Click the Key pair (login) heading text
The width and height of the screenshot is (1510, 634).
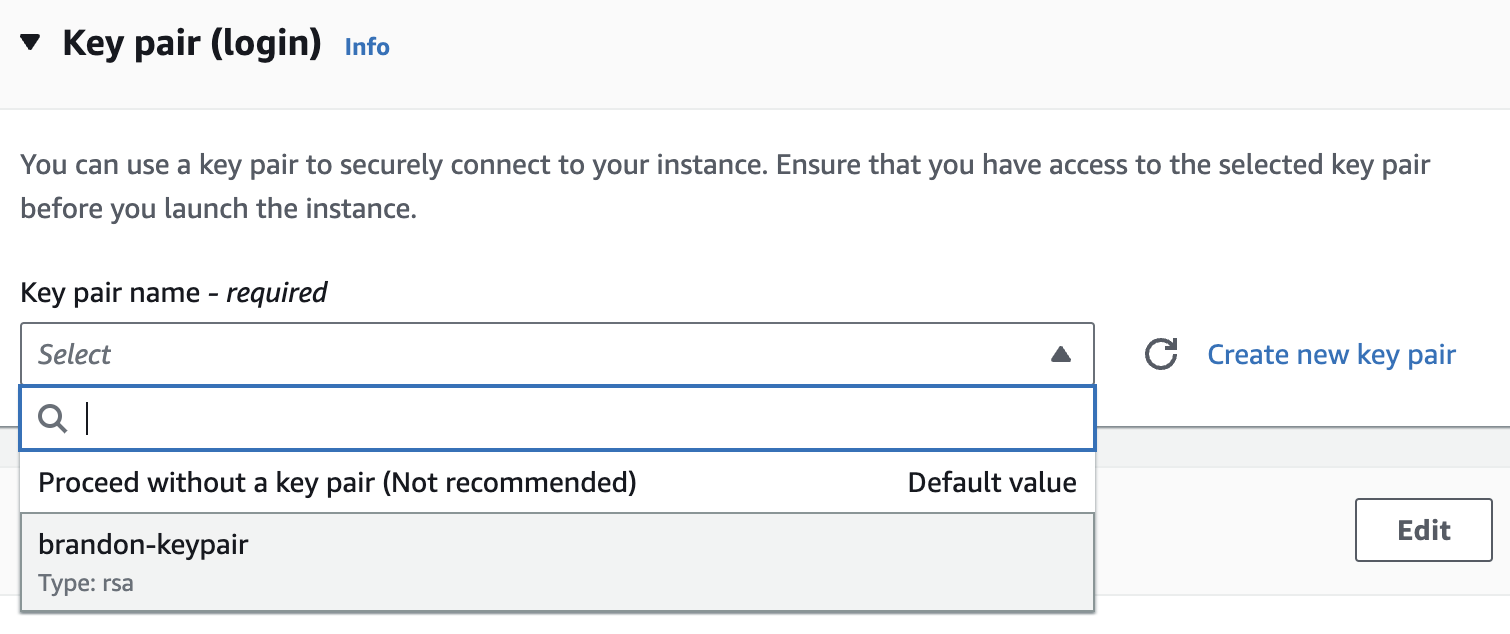tap(192, 44)
